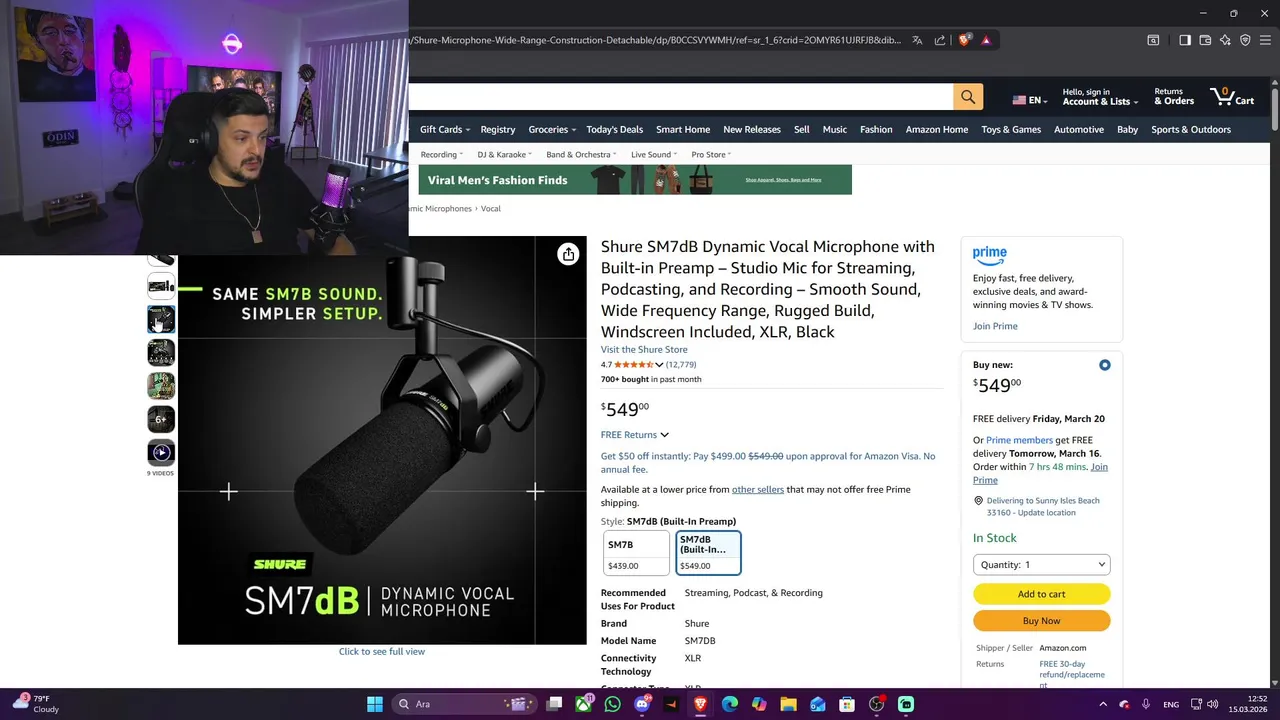The height and width of the screenshot is (720, 1280).
Task: Open the Brave Wallet icon
Action: click(1205, 40)
